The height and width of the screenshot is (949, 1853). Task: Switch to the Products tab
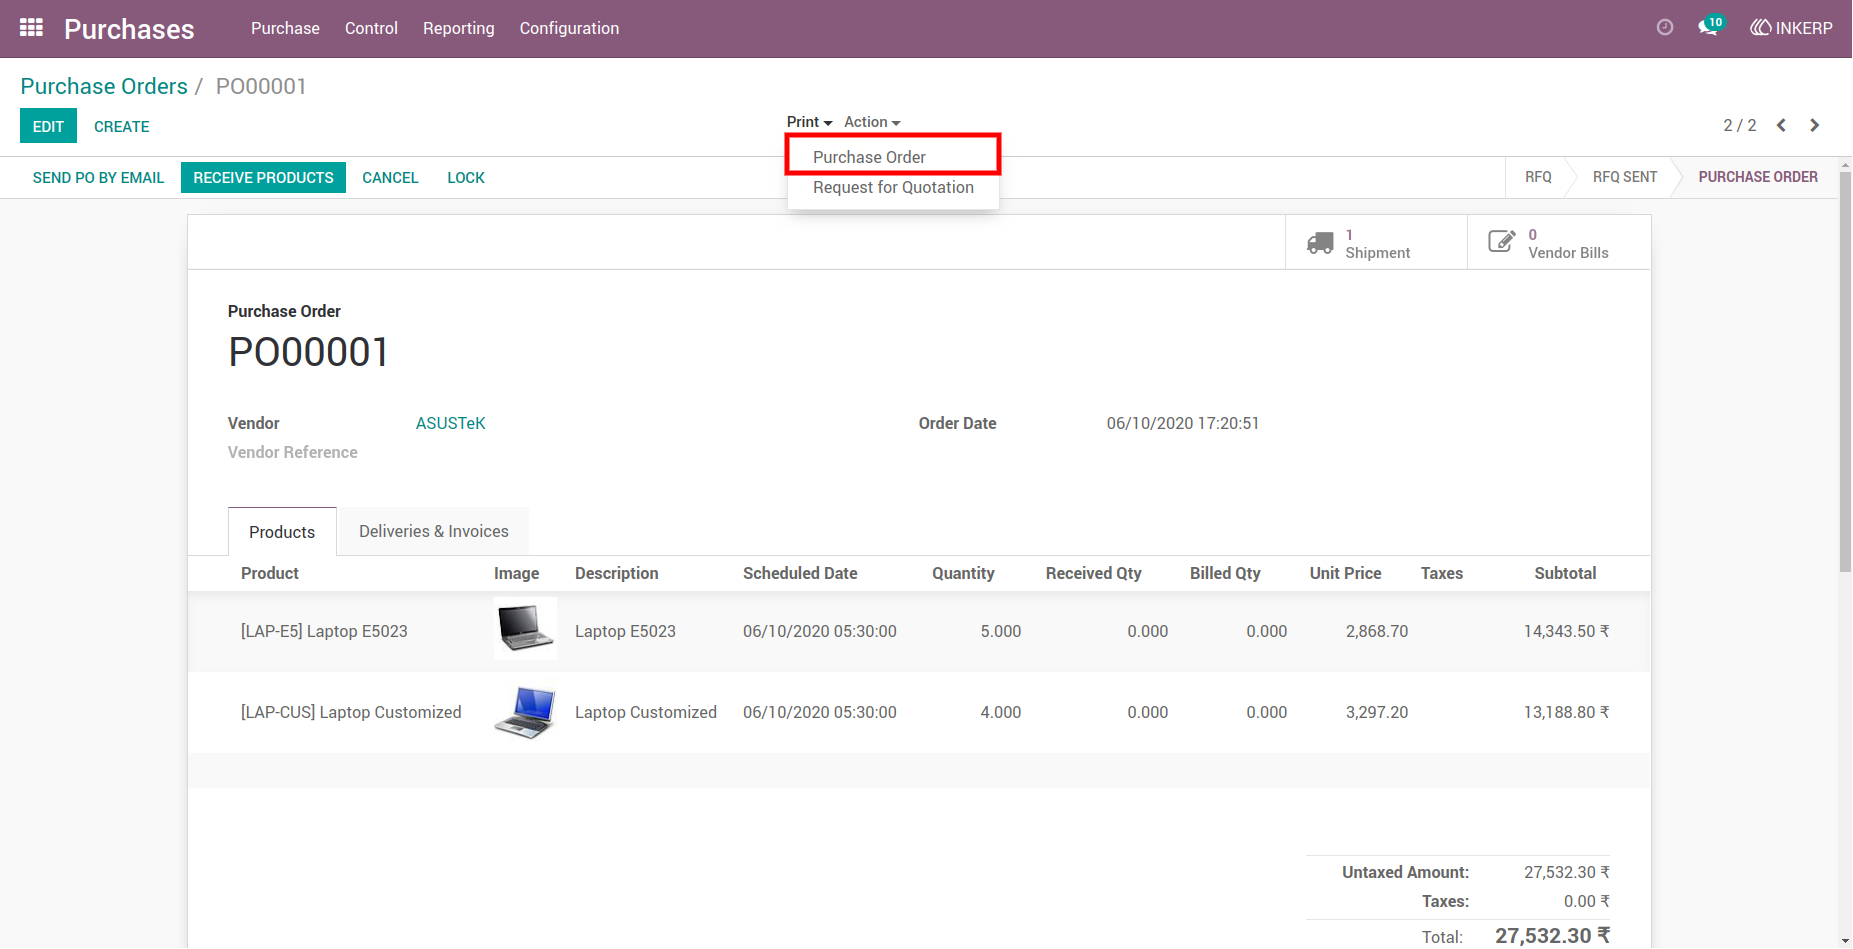(x=282, y=532)
